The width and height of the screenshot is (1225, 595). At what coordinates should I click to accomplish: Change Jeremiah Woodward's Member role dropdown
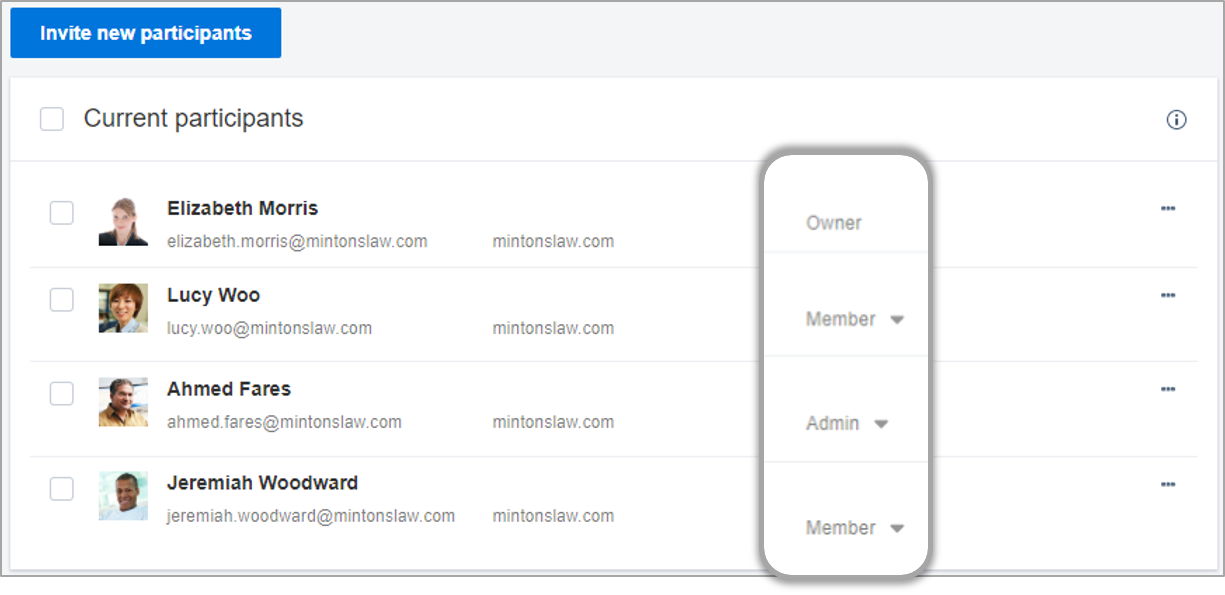click(855, 527)
